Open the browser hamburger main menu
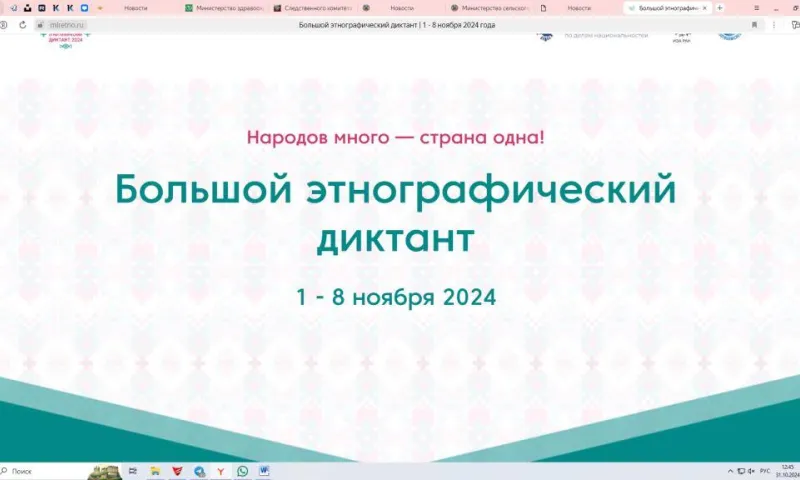Viewport: 800px width, 480px height. point(757,8)
